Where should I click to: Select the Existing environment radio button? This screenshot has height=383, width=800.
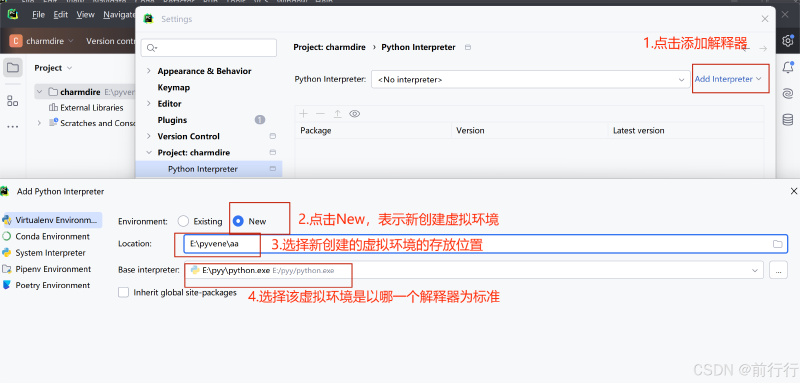pos(183,221)
